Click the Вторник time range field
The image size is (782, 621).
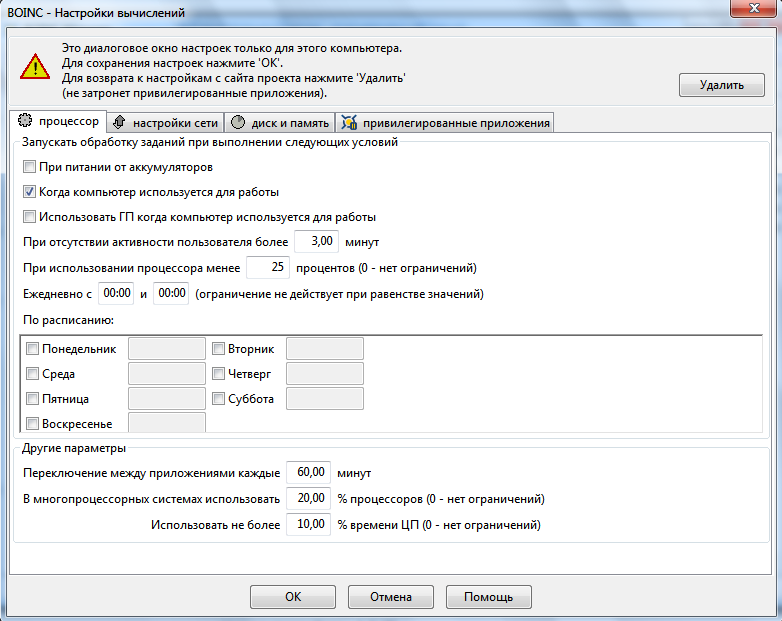[x=325, y=349]
